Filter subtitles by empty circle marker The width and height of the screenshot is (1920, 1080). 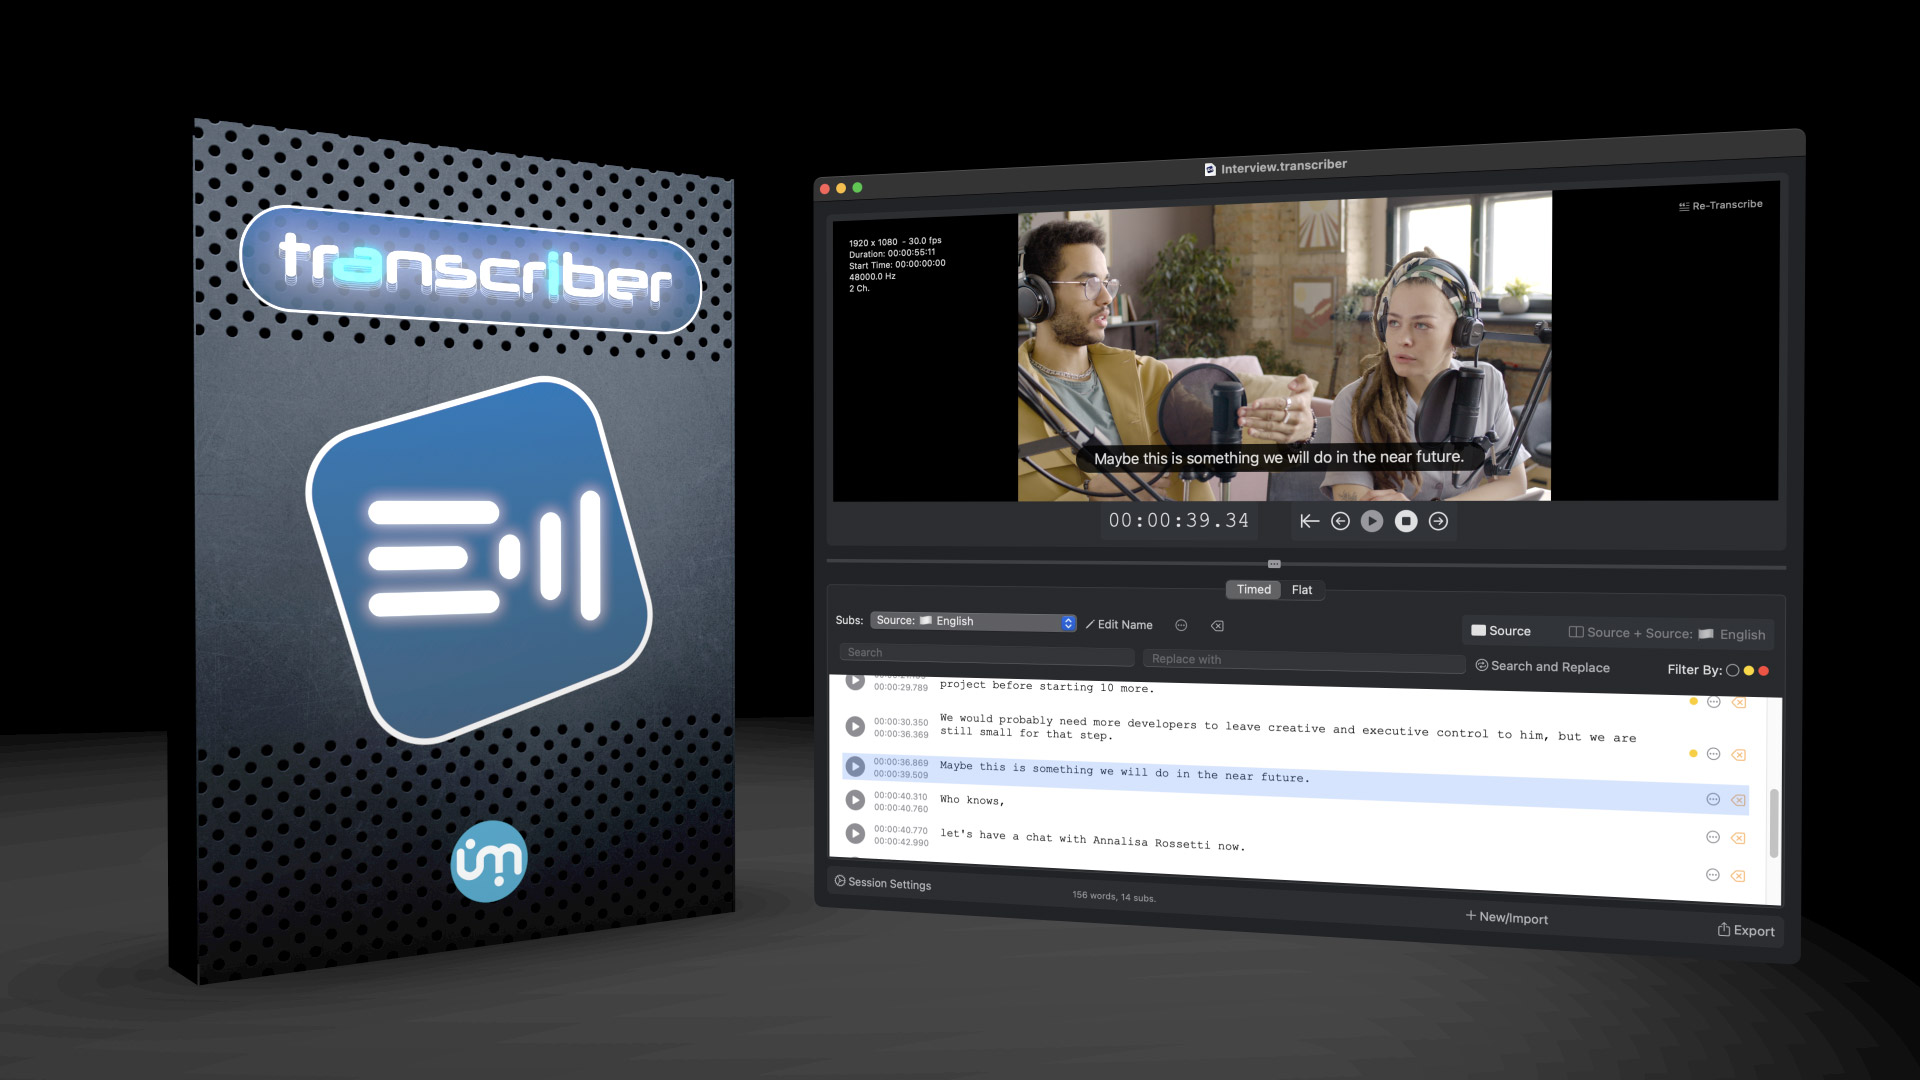point(1732,670)
